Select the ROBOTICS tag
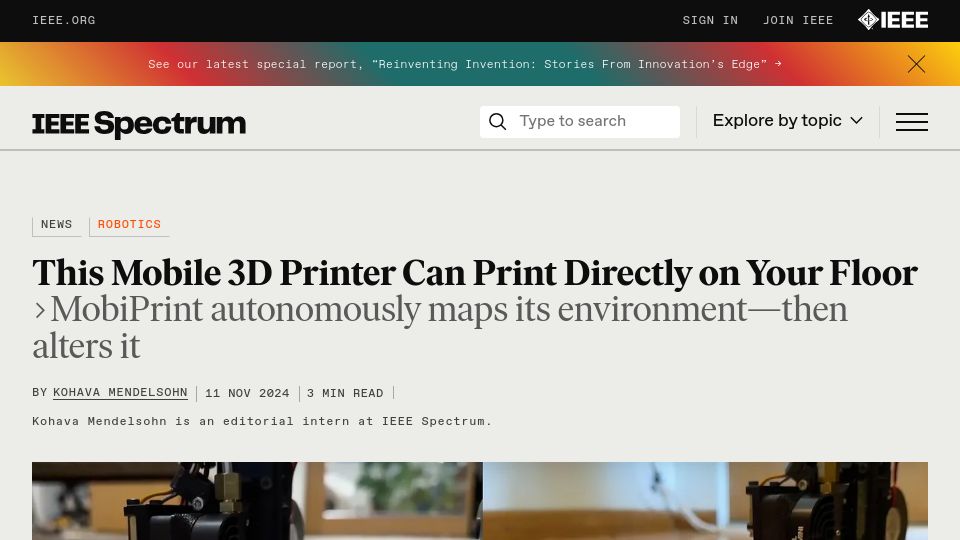The height and width of the screenshot is (540, 960). pyautogui.click(x=129, y=225)
